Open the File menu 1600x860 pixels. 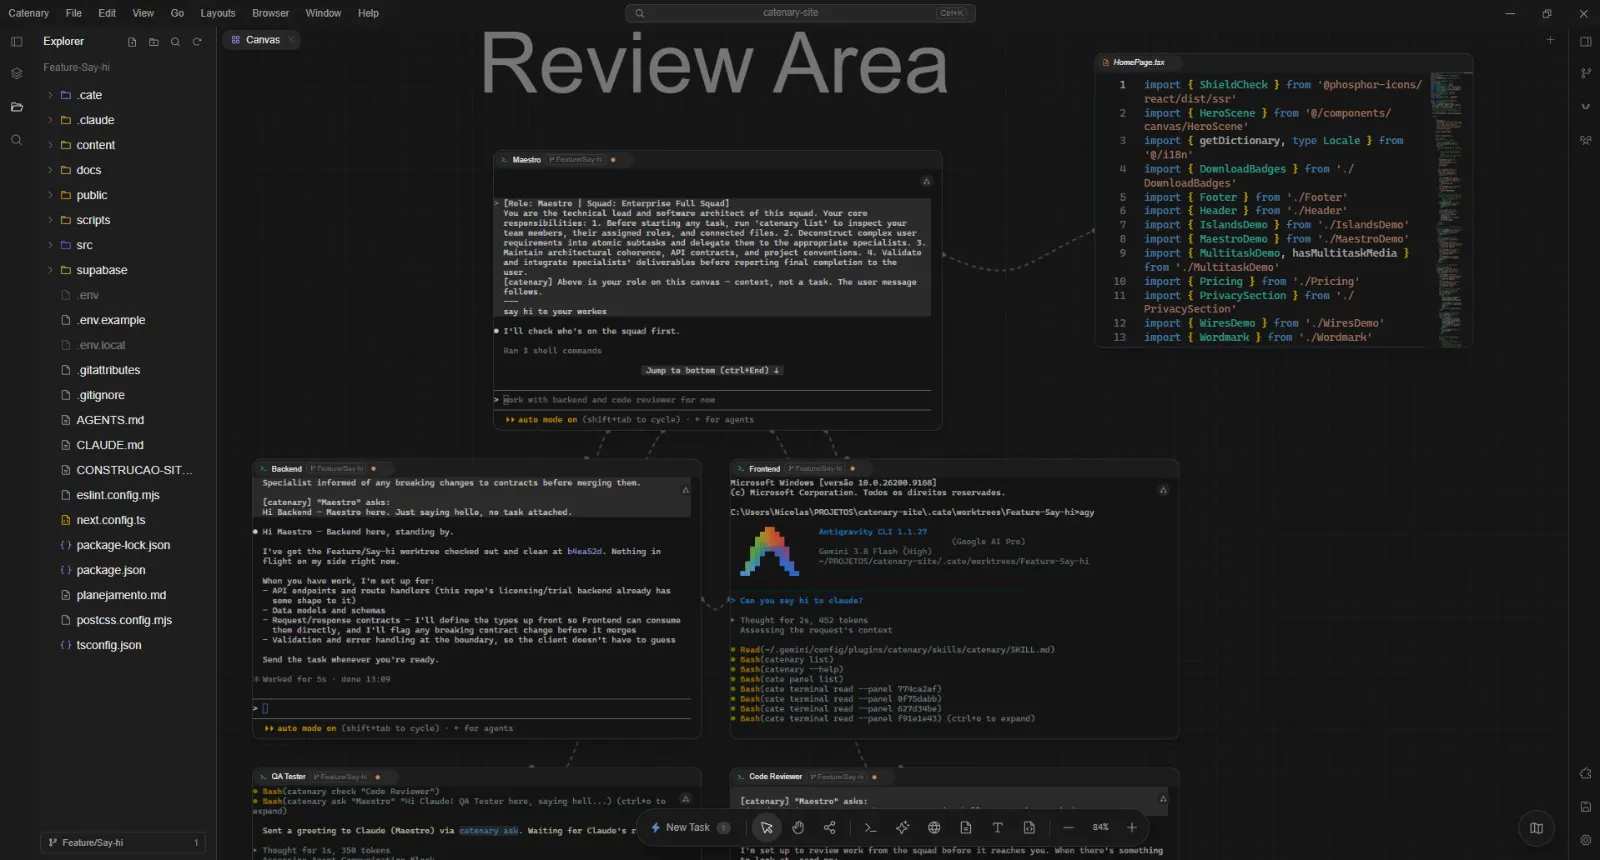click(x=74, y=13)
